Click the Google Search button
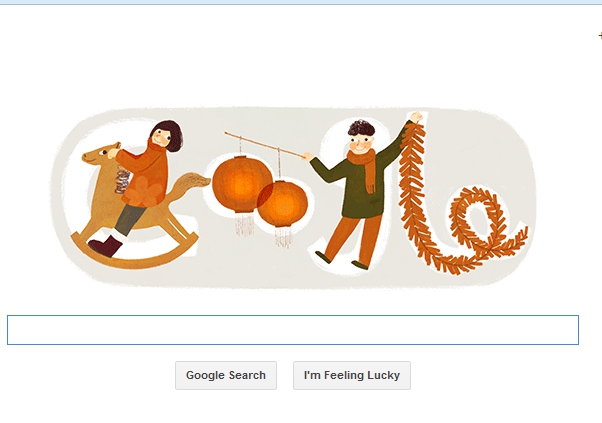The image size is (602, 423). coord(226,375)
